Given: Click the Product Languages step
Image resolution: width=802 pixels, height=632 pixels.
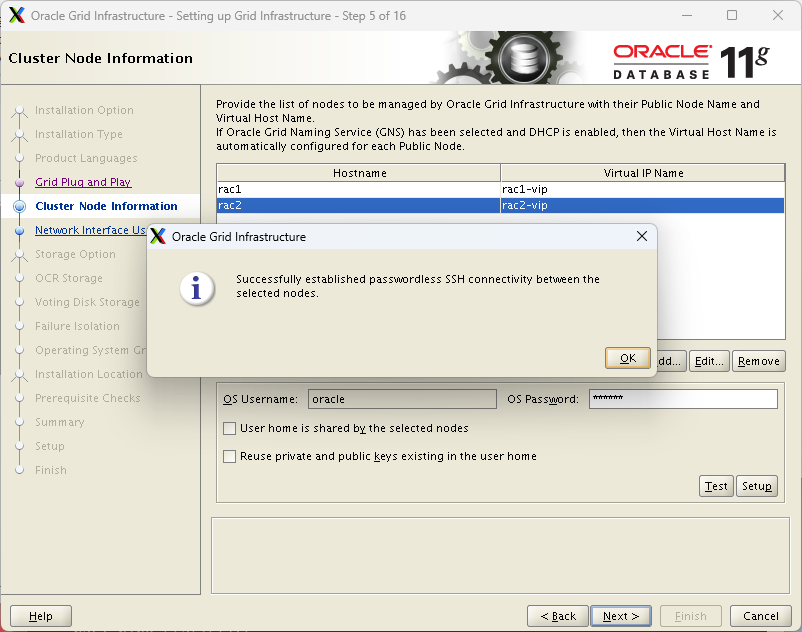Looking at the screenshot, I should 86,158.
